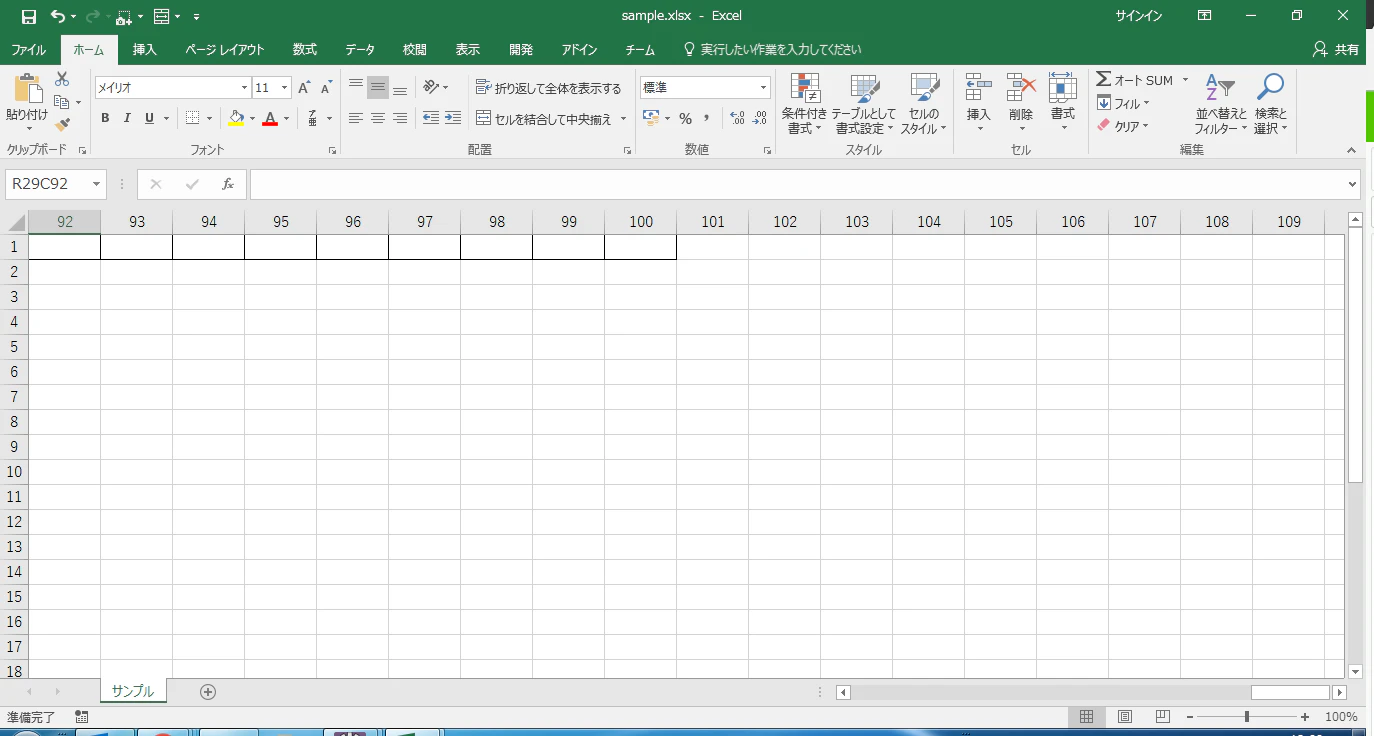Open 並べ替えとフィルター sort and filter
This screenshot has width=1374, height=736.
(x=1221, y=104)
